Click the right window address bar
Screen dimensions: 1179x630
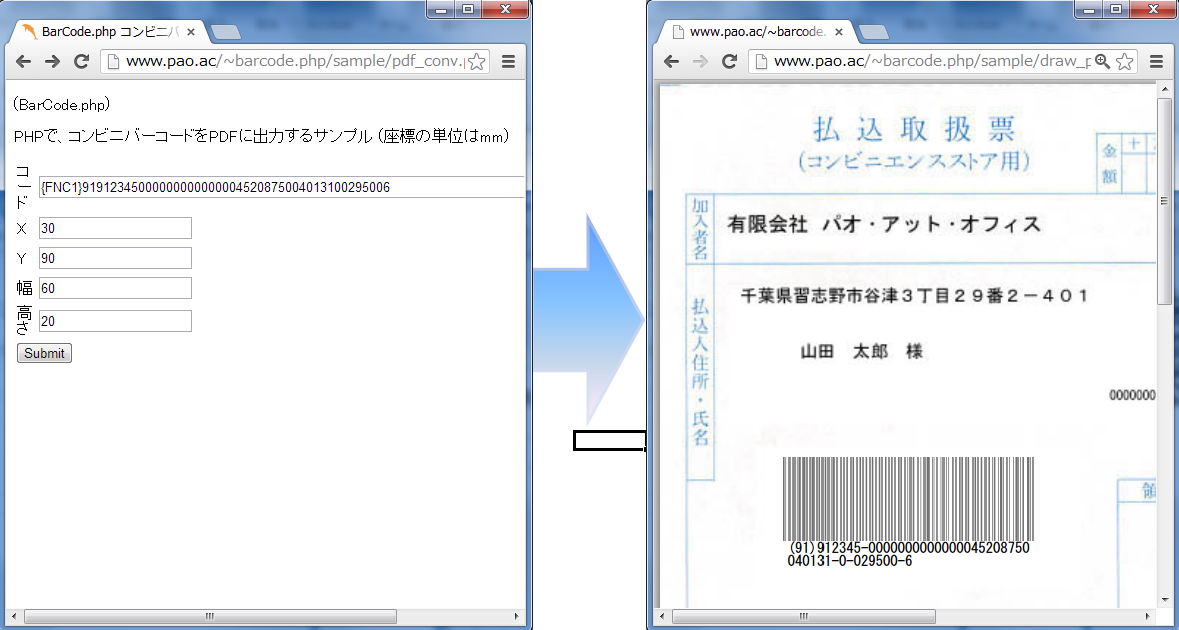pyautogui.click(x=943, y=62)
